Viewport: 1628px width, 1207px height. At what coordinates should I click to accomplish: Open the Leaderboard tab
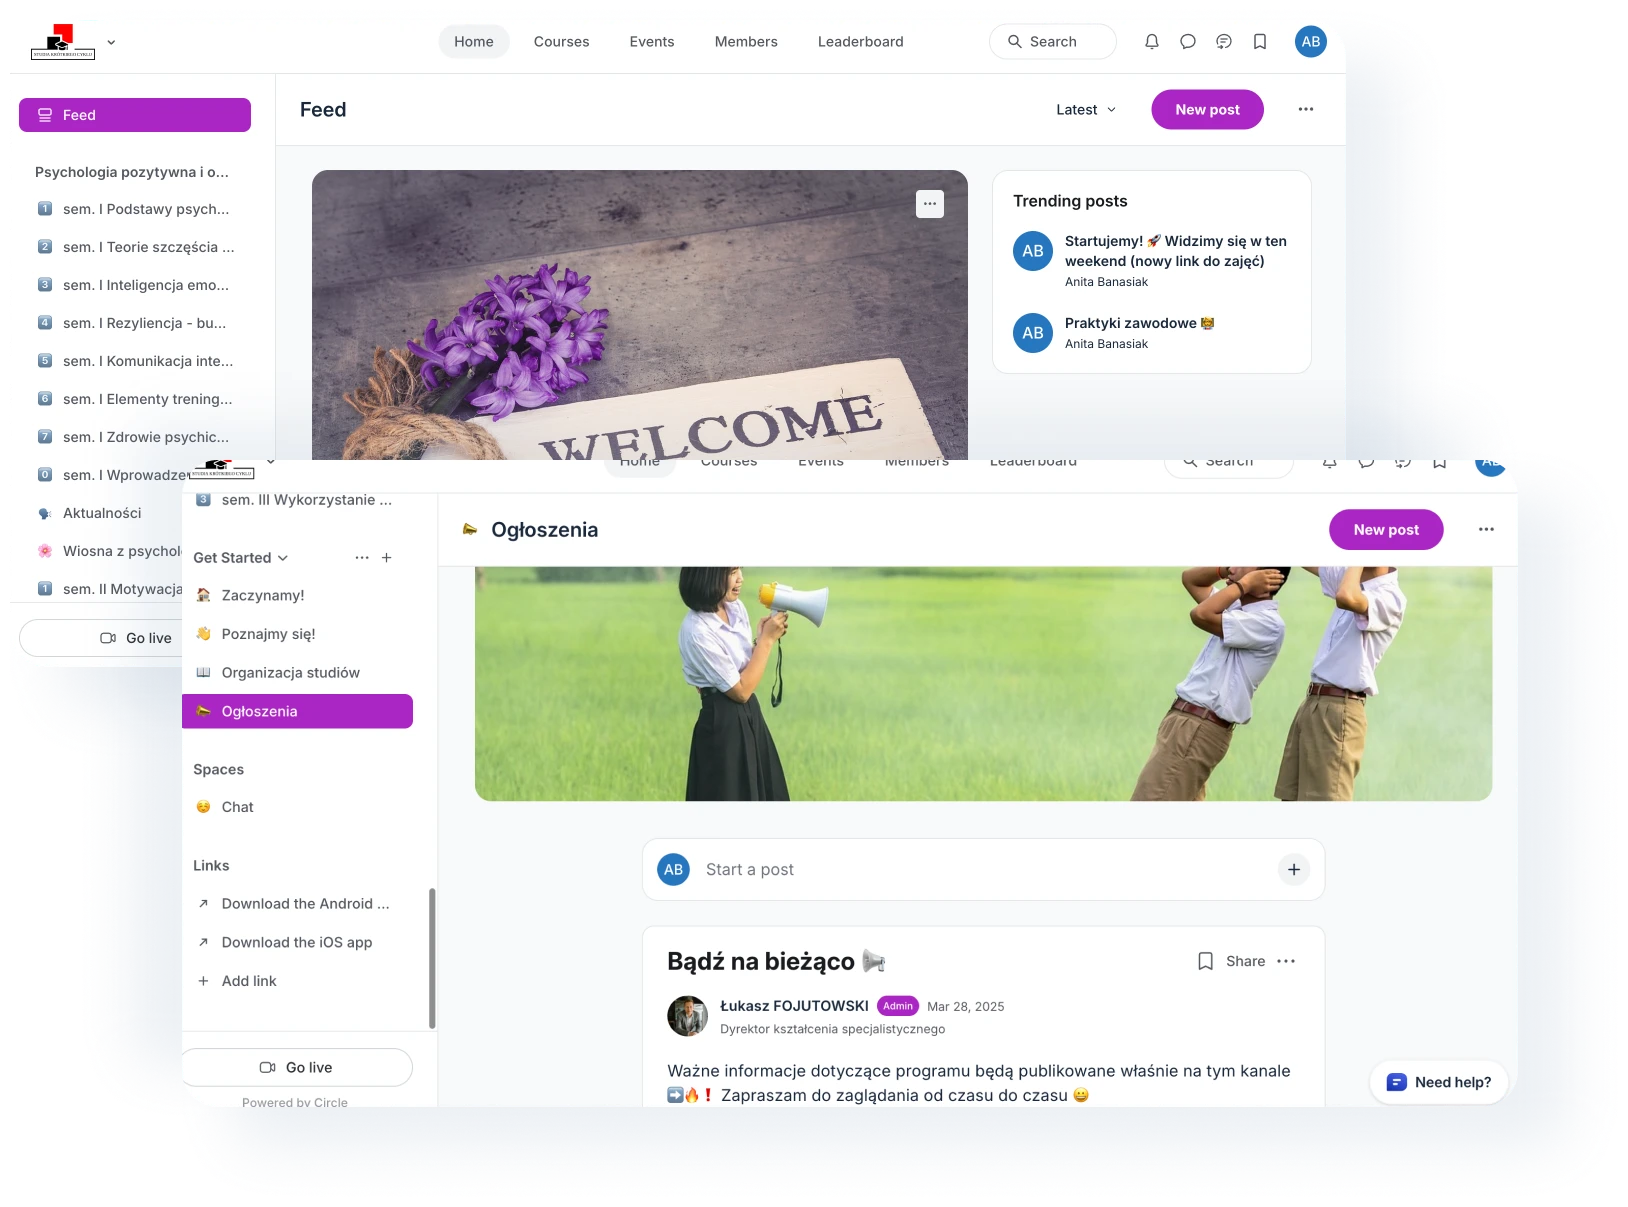(x=860, y=42)
